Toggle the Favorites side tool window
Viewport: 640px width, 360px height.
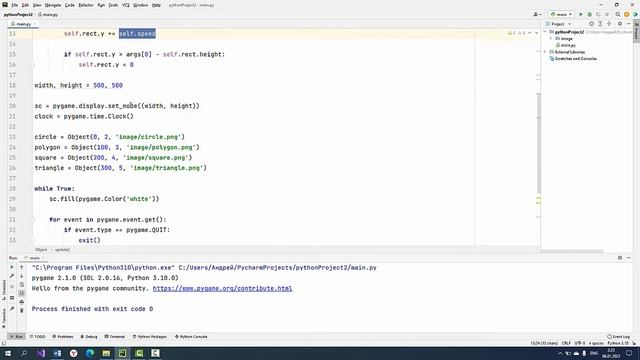click(4, 318)
